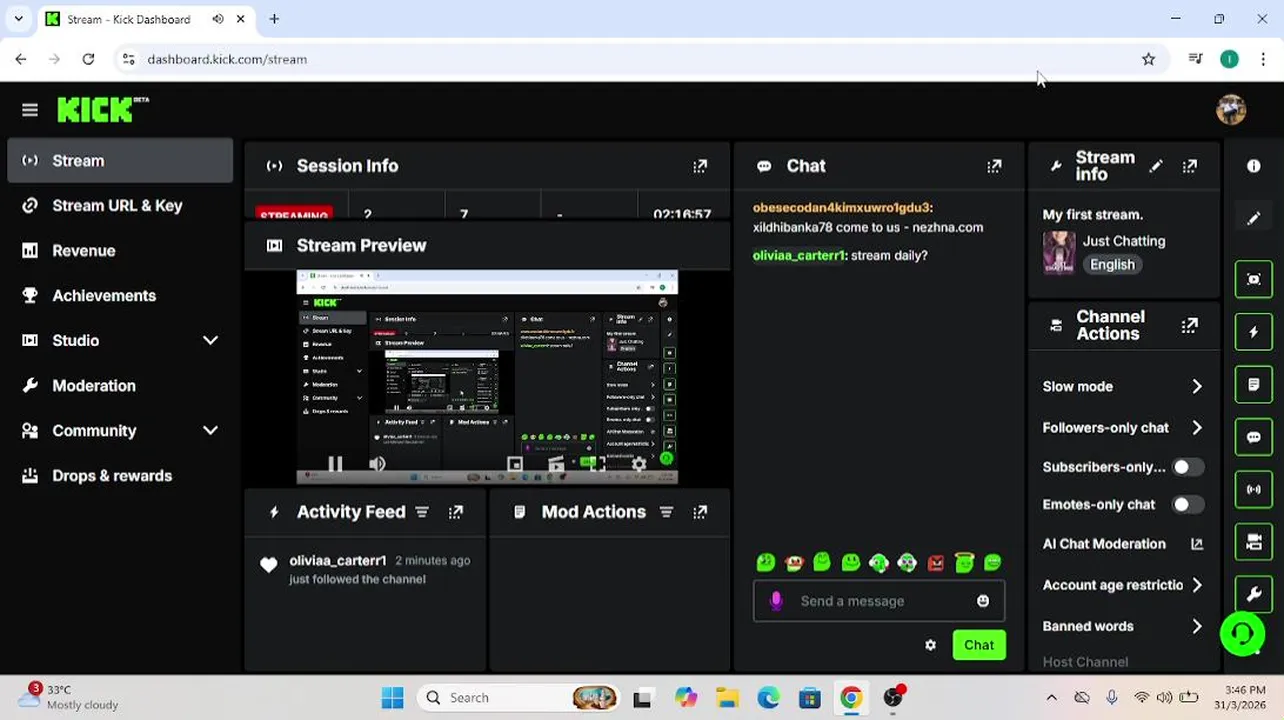Enter fullscreen on stream preview
The height and width of the screenshot is (720, 1284).
point(598,464)
